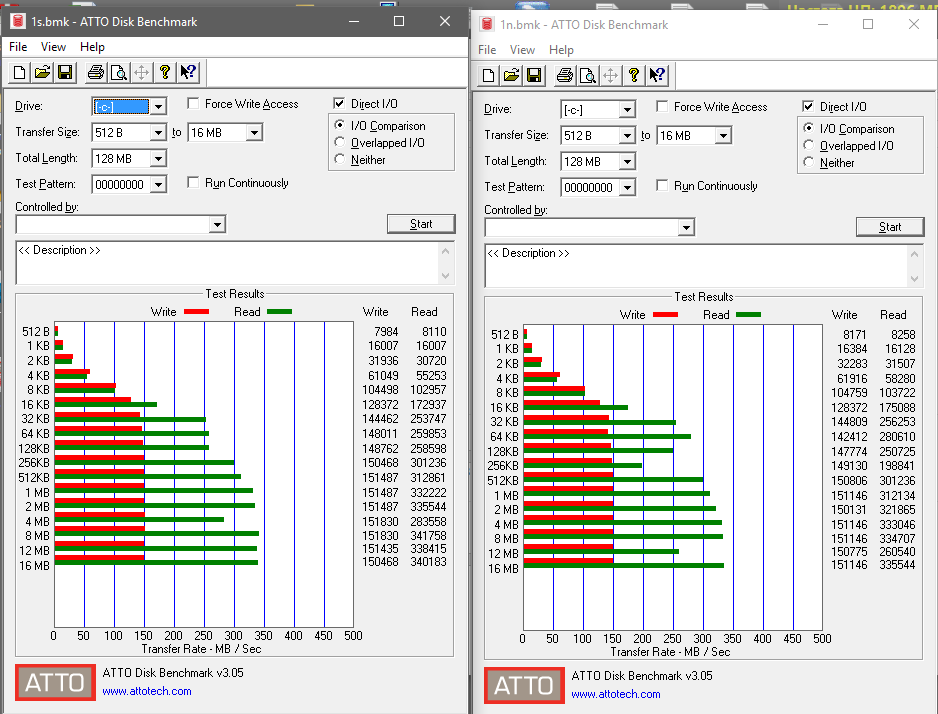The image size is (938, 714).
Task: Open File menu in 1n.bmk window
Action: [487, 50]
